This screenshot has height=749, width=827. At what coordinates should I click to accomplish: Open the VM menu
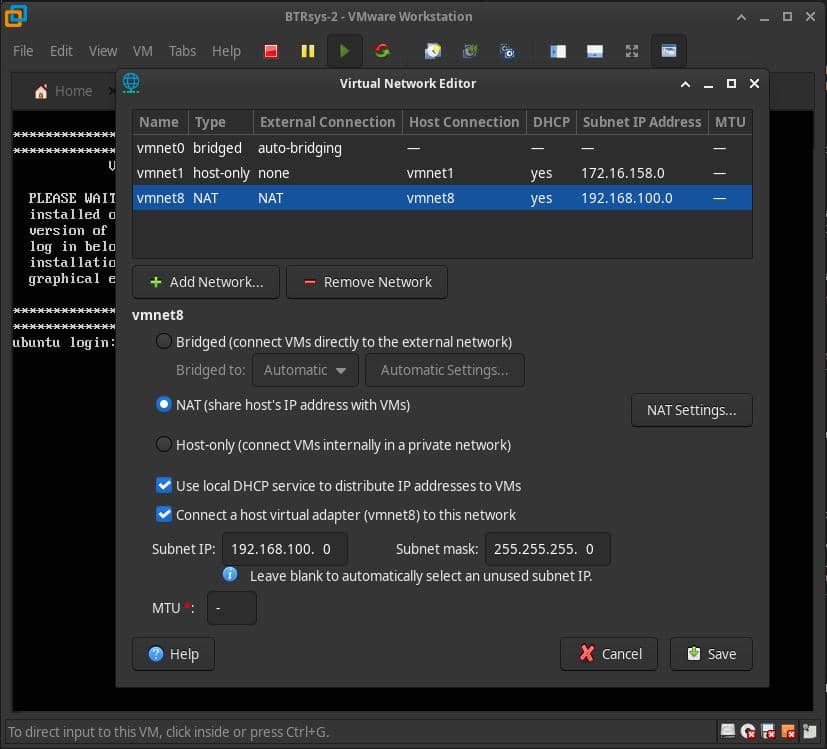[x=142, y=51]
